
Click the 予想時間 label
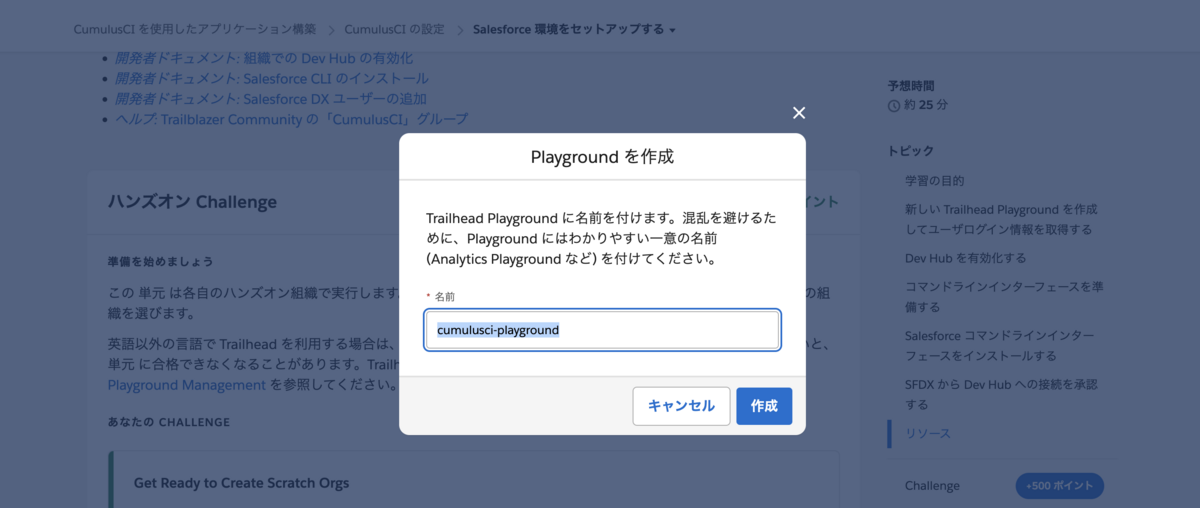[911, 86]
